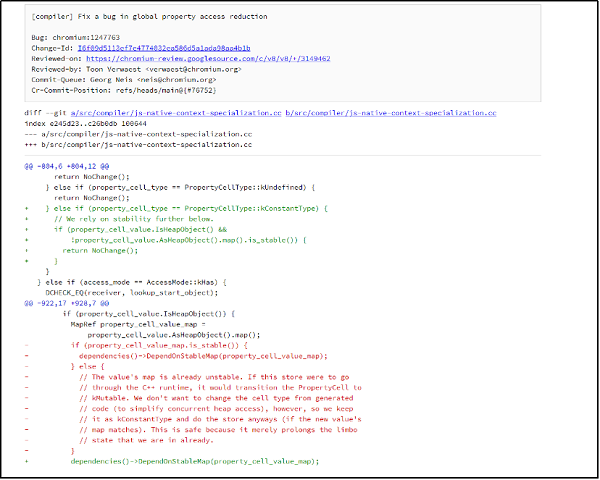600x480 pixels.
Task: Click the 'Cr-Commit-Position: refs/heads/main' line
Action: pos(124,90)
